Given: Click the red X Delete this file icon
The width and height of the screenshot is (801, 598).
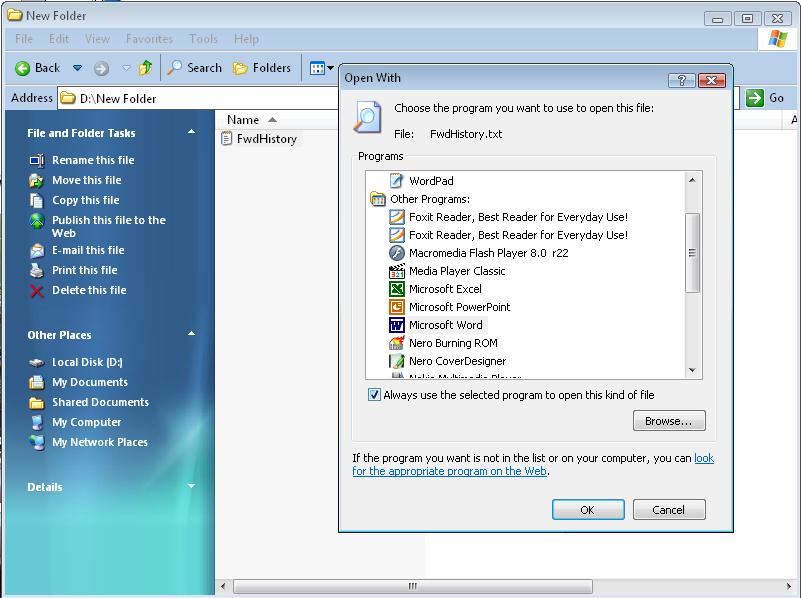Looking at the screenshot, I should pos(37,291).
